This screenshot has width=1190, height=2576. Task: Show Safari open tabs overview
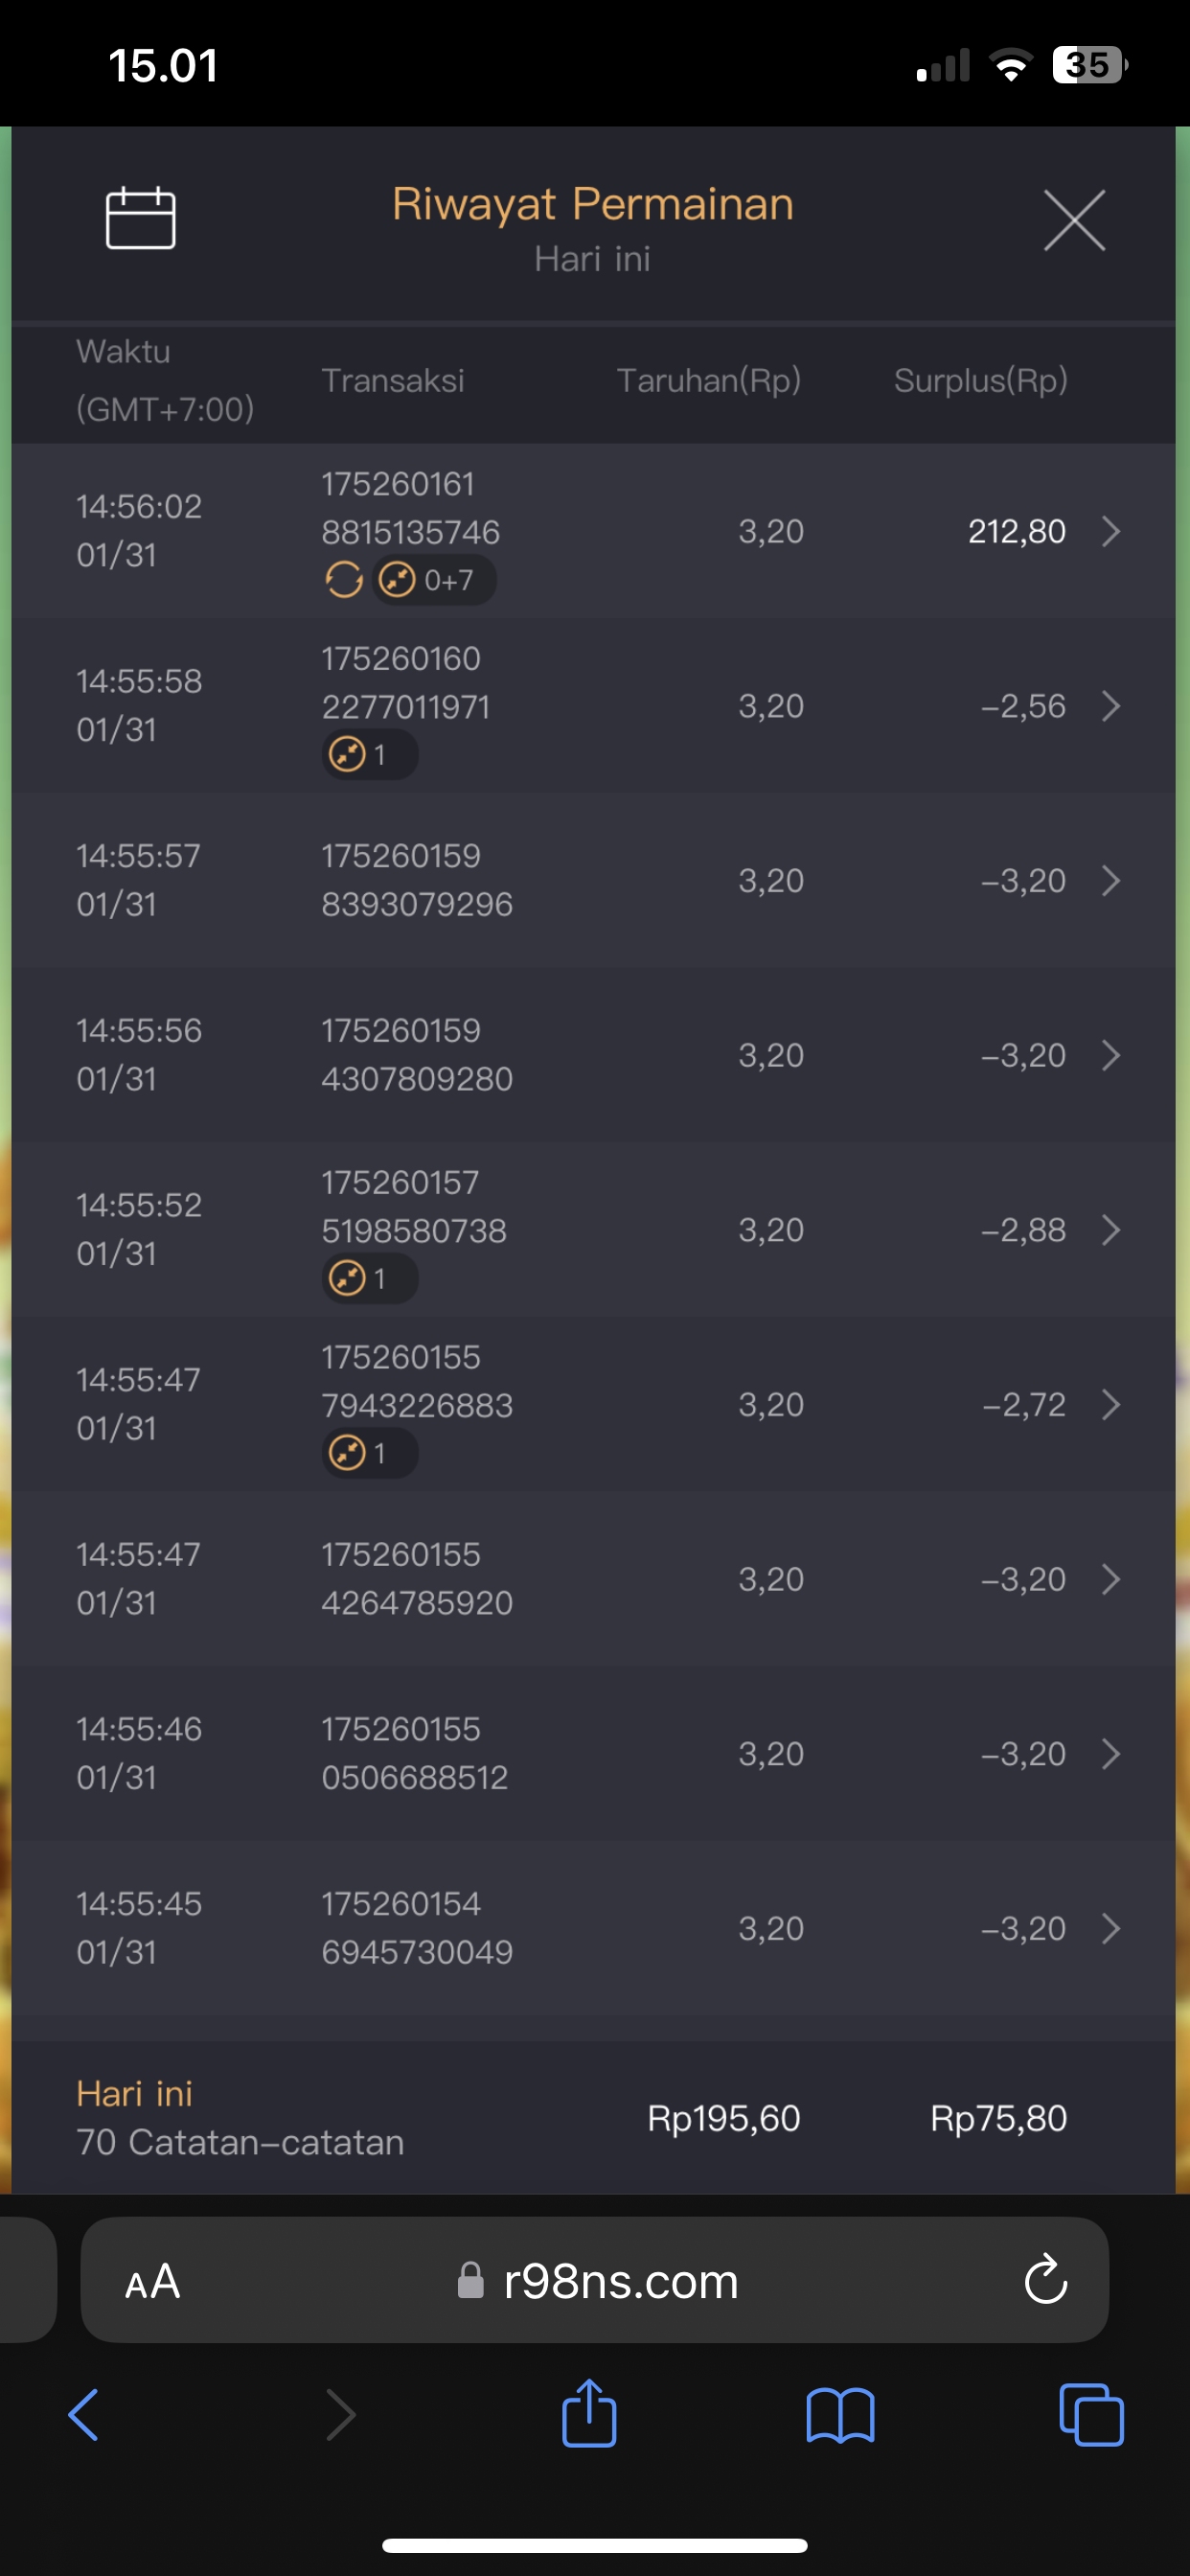(x=1091, y=2416)
